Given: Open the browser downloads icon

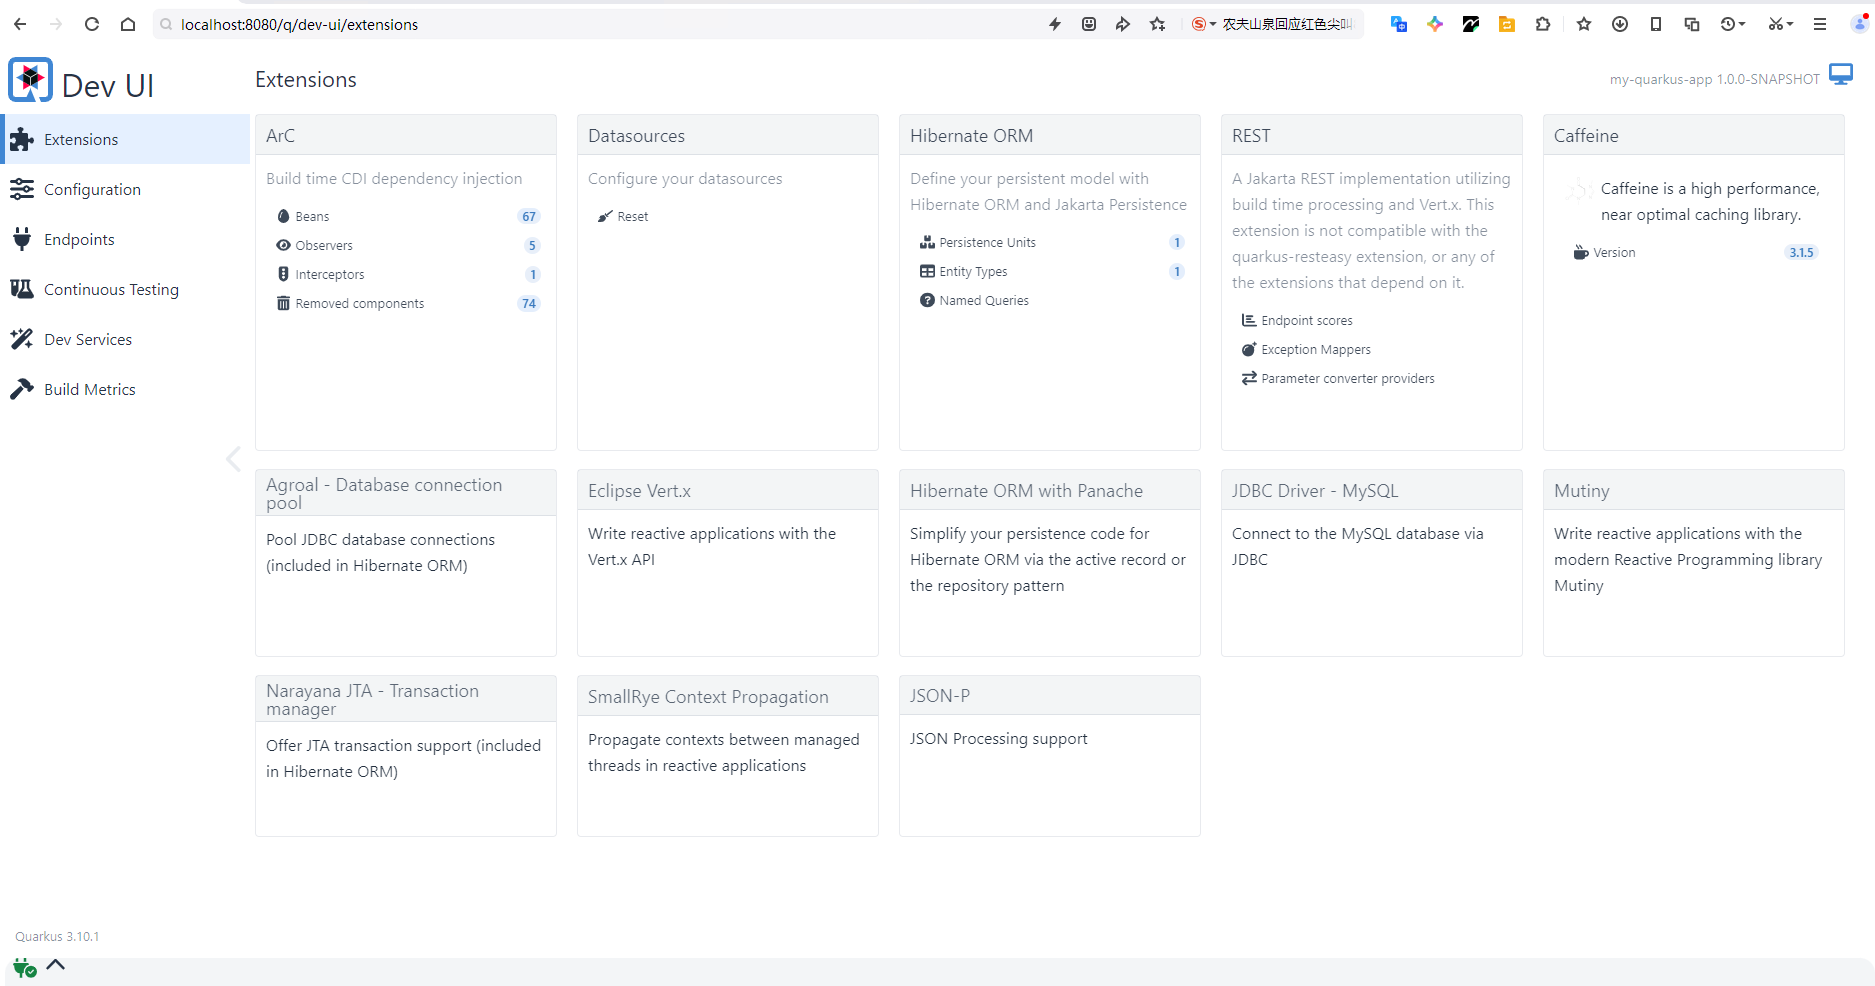Looking at the screenshot, I should 1620,24.
